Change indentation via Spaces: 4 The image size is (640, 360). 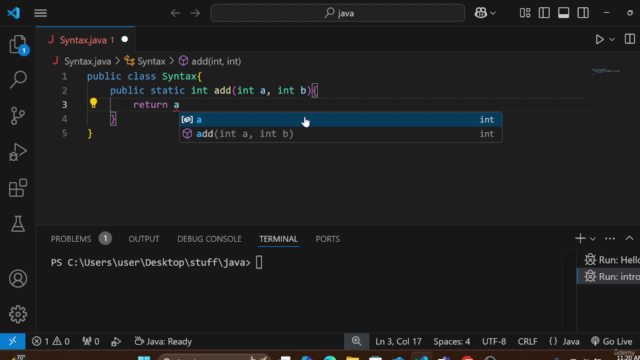point(451,341)
